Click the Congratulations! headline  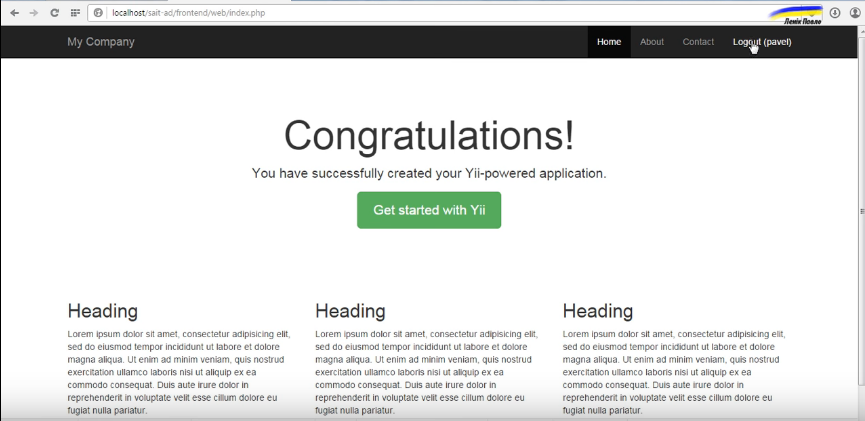(429, 136)
